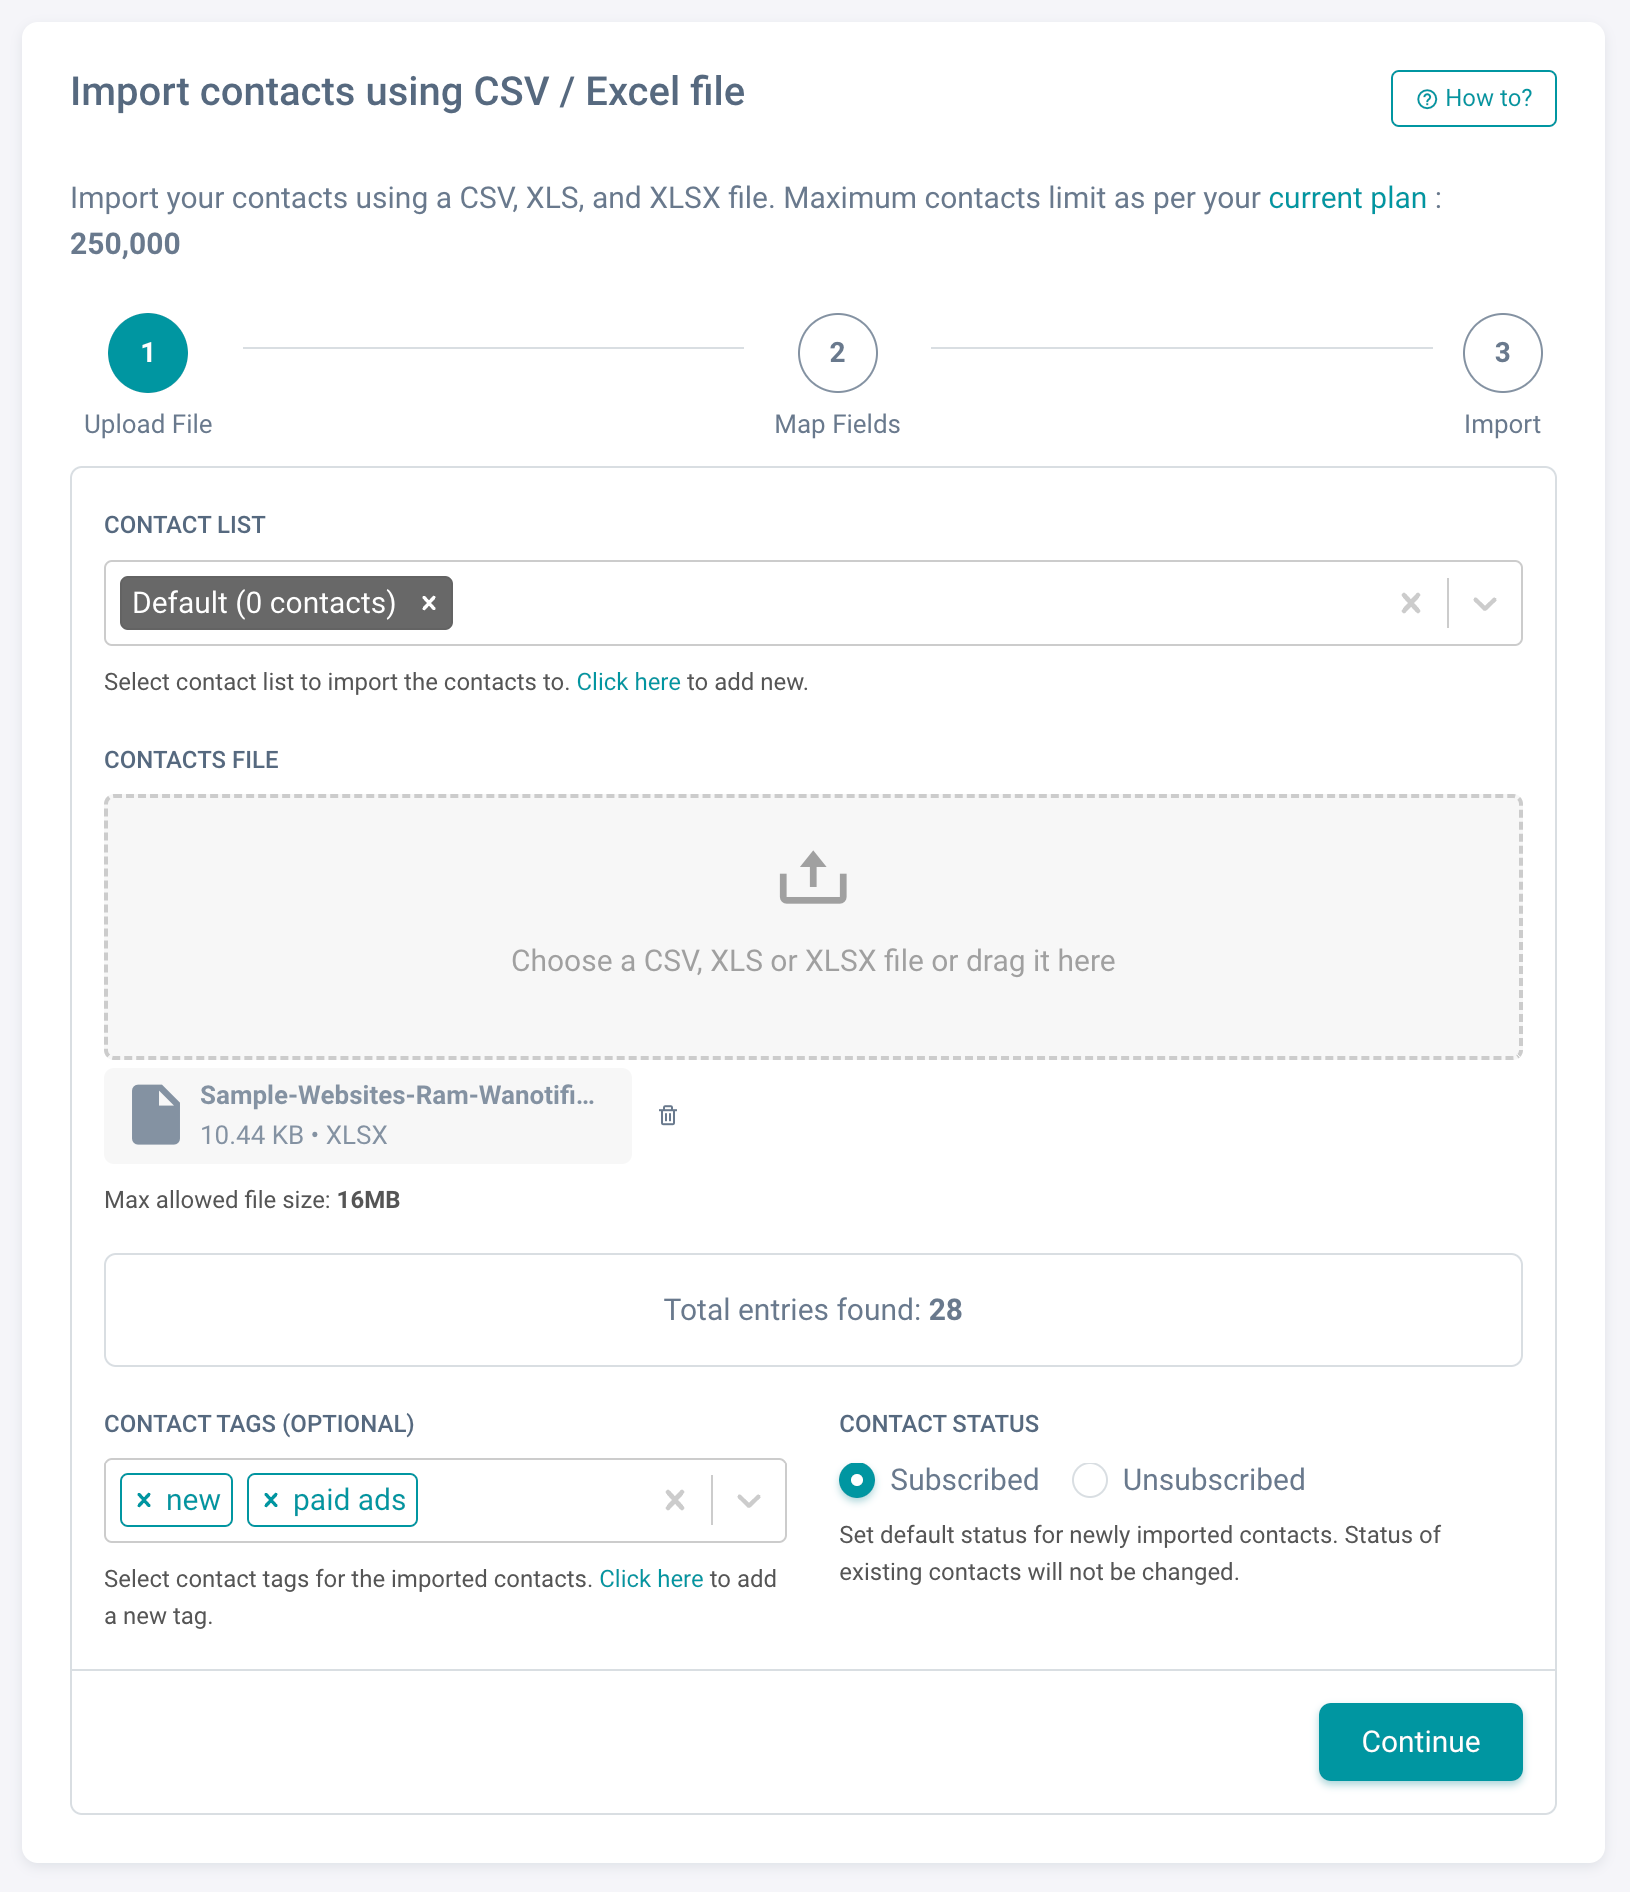Remove the 'paid ads' contact tag
The height and width of the screenshot is (1892, 1630).
(269, 1499)
